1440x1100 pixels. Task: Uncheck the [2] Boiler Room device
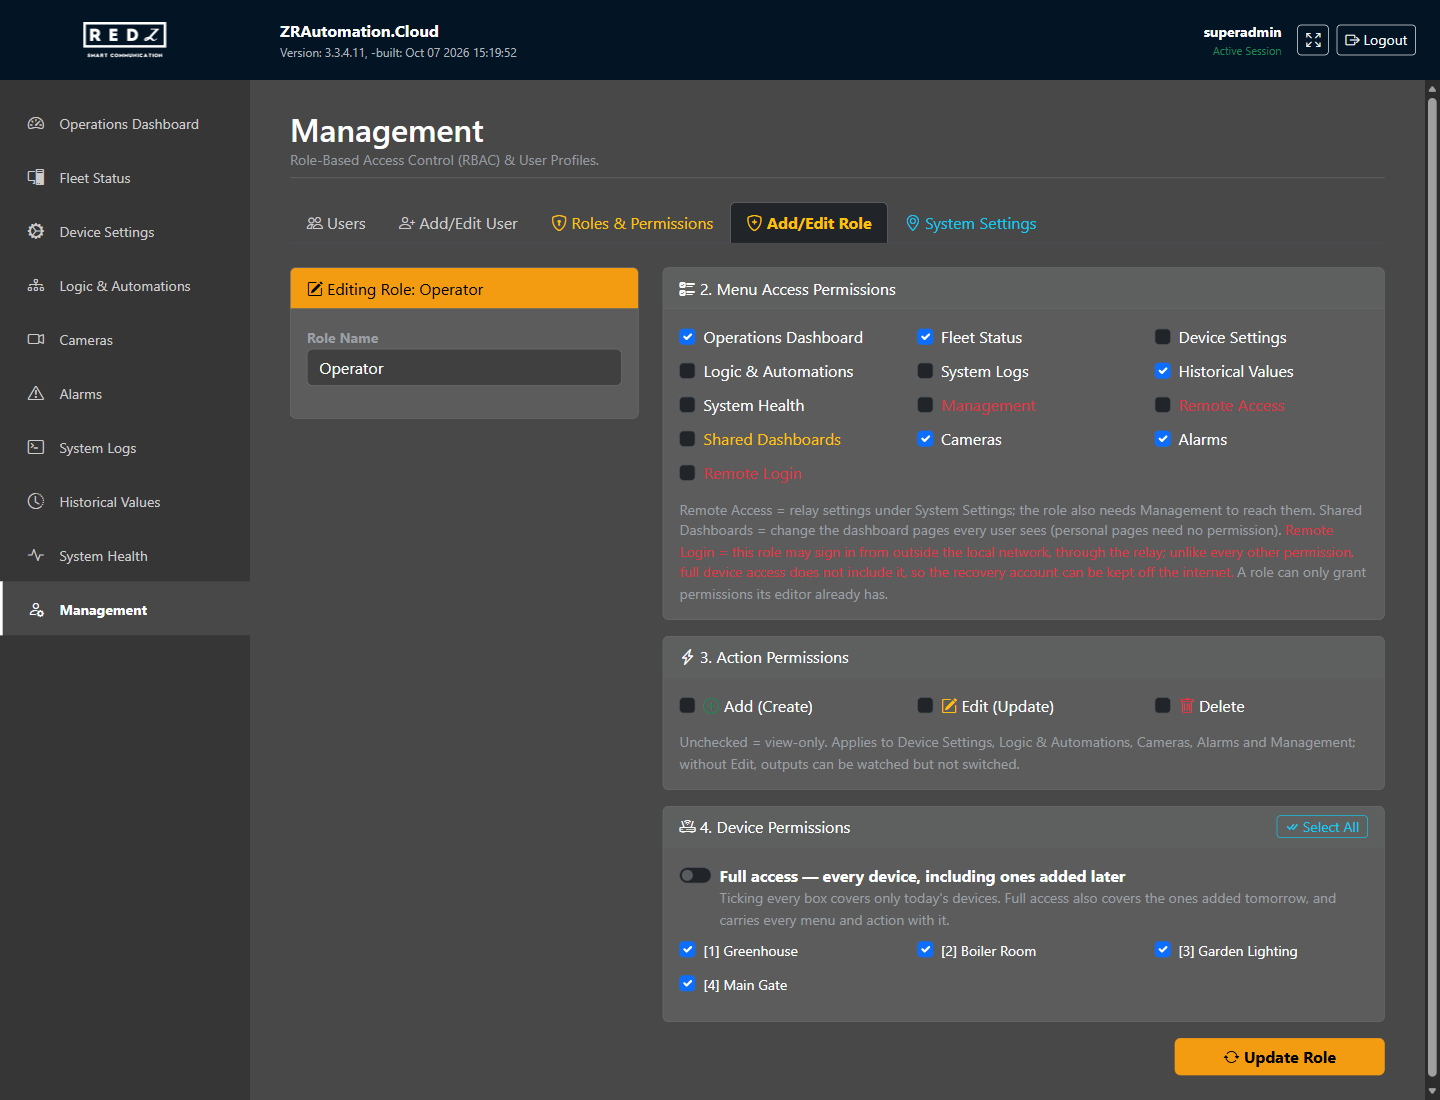[x=926, y=950]
